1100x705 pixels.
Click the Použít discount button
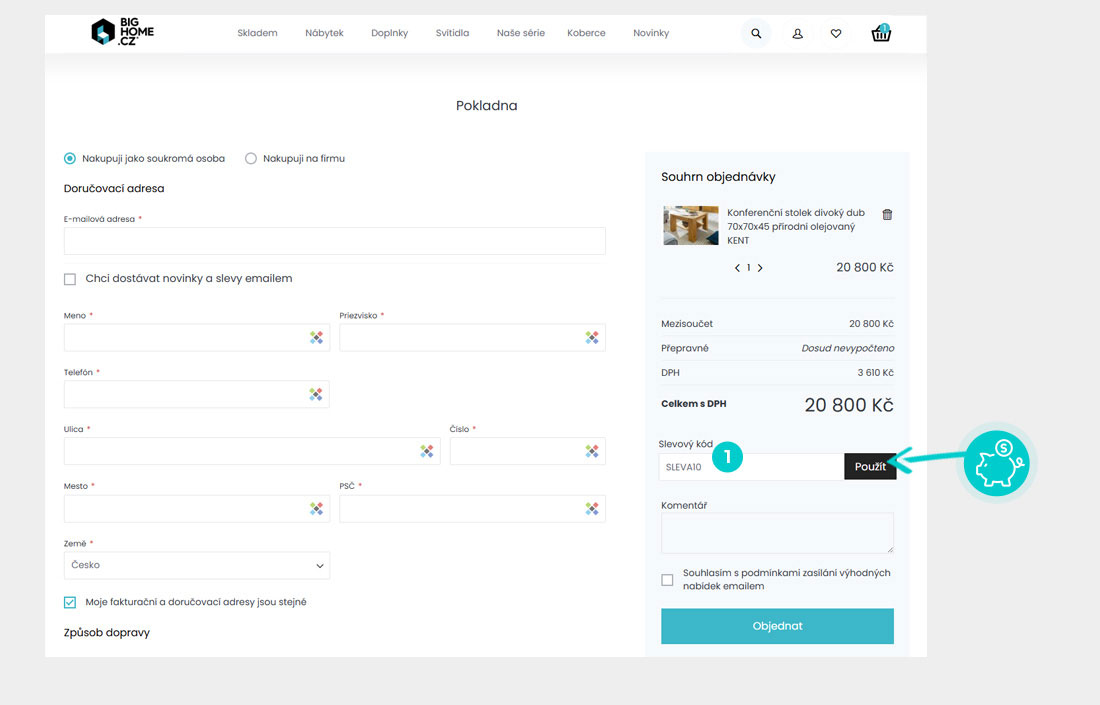tap(870, 467)
